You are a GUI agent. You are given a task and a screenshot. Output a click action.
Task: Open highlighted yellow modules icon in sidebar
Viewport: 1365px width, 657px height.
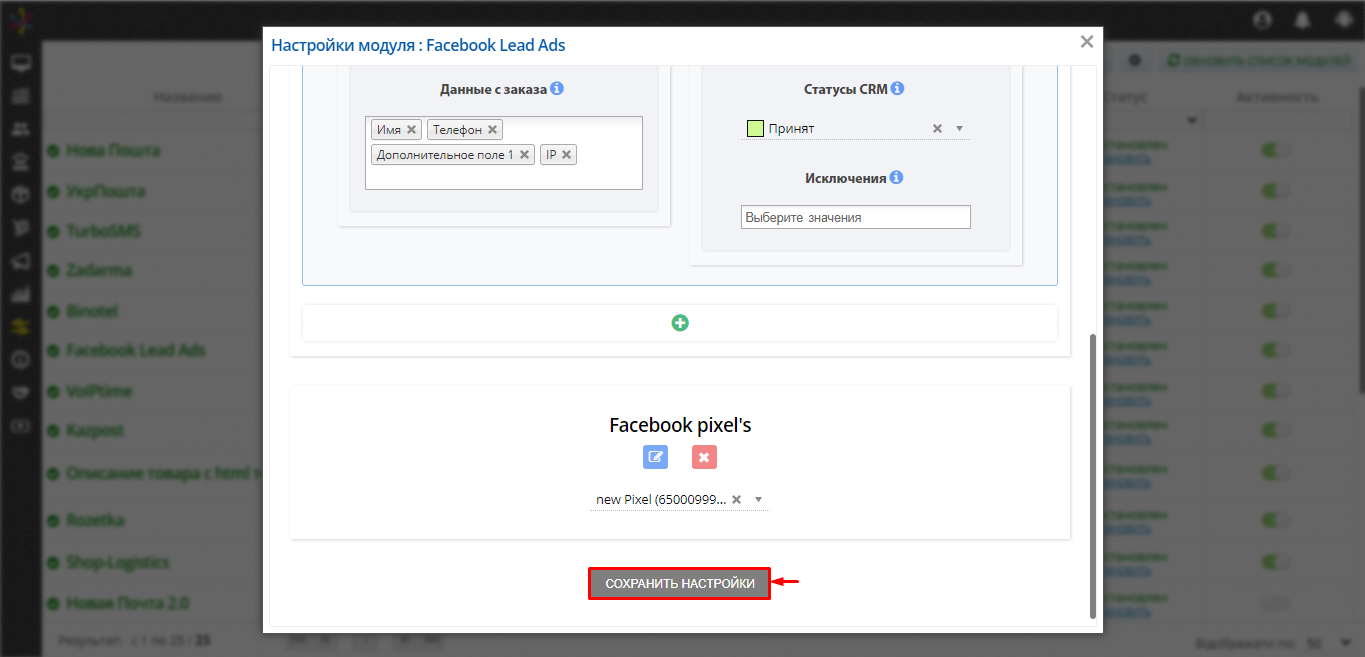[x=20, y=327]
